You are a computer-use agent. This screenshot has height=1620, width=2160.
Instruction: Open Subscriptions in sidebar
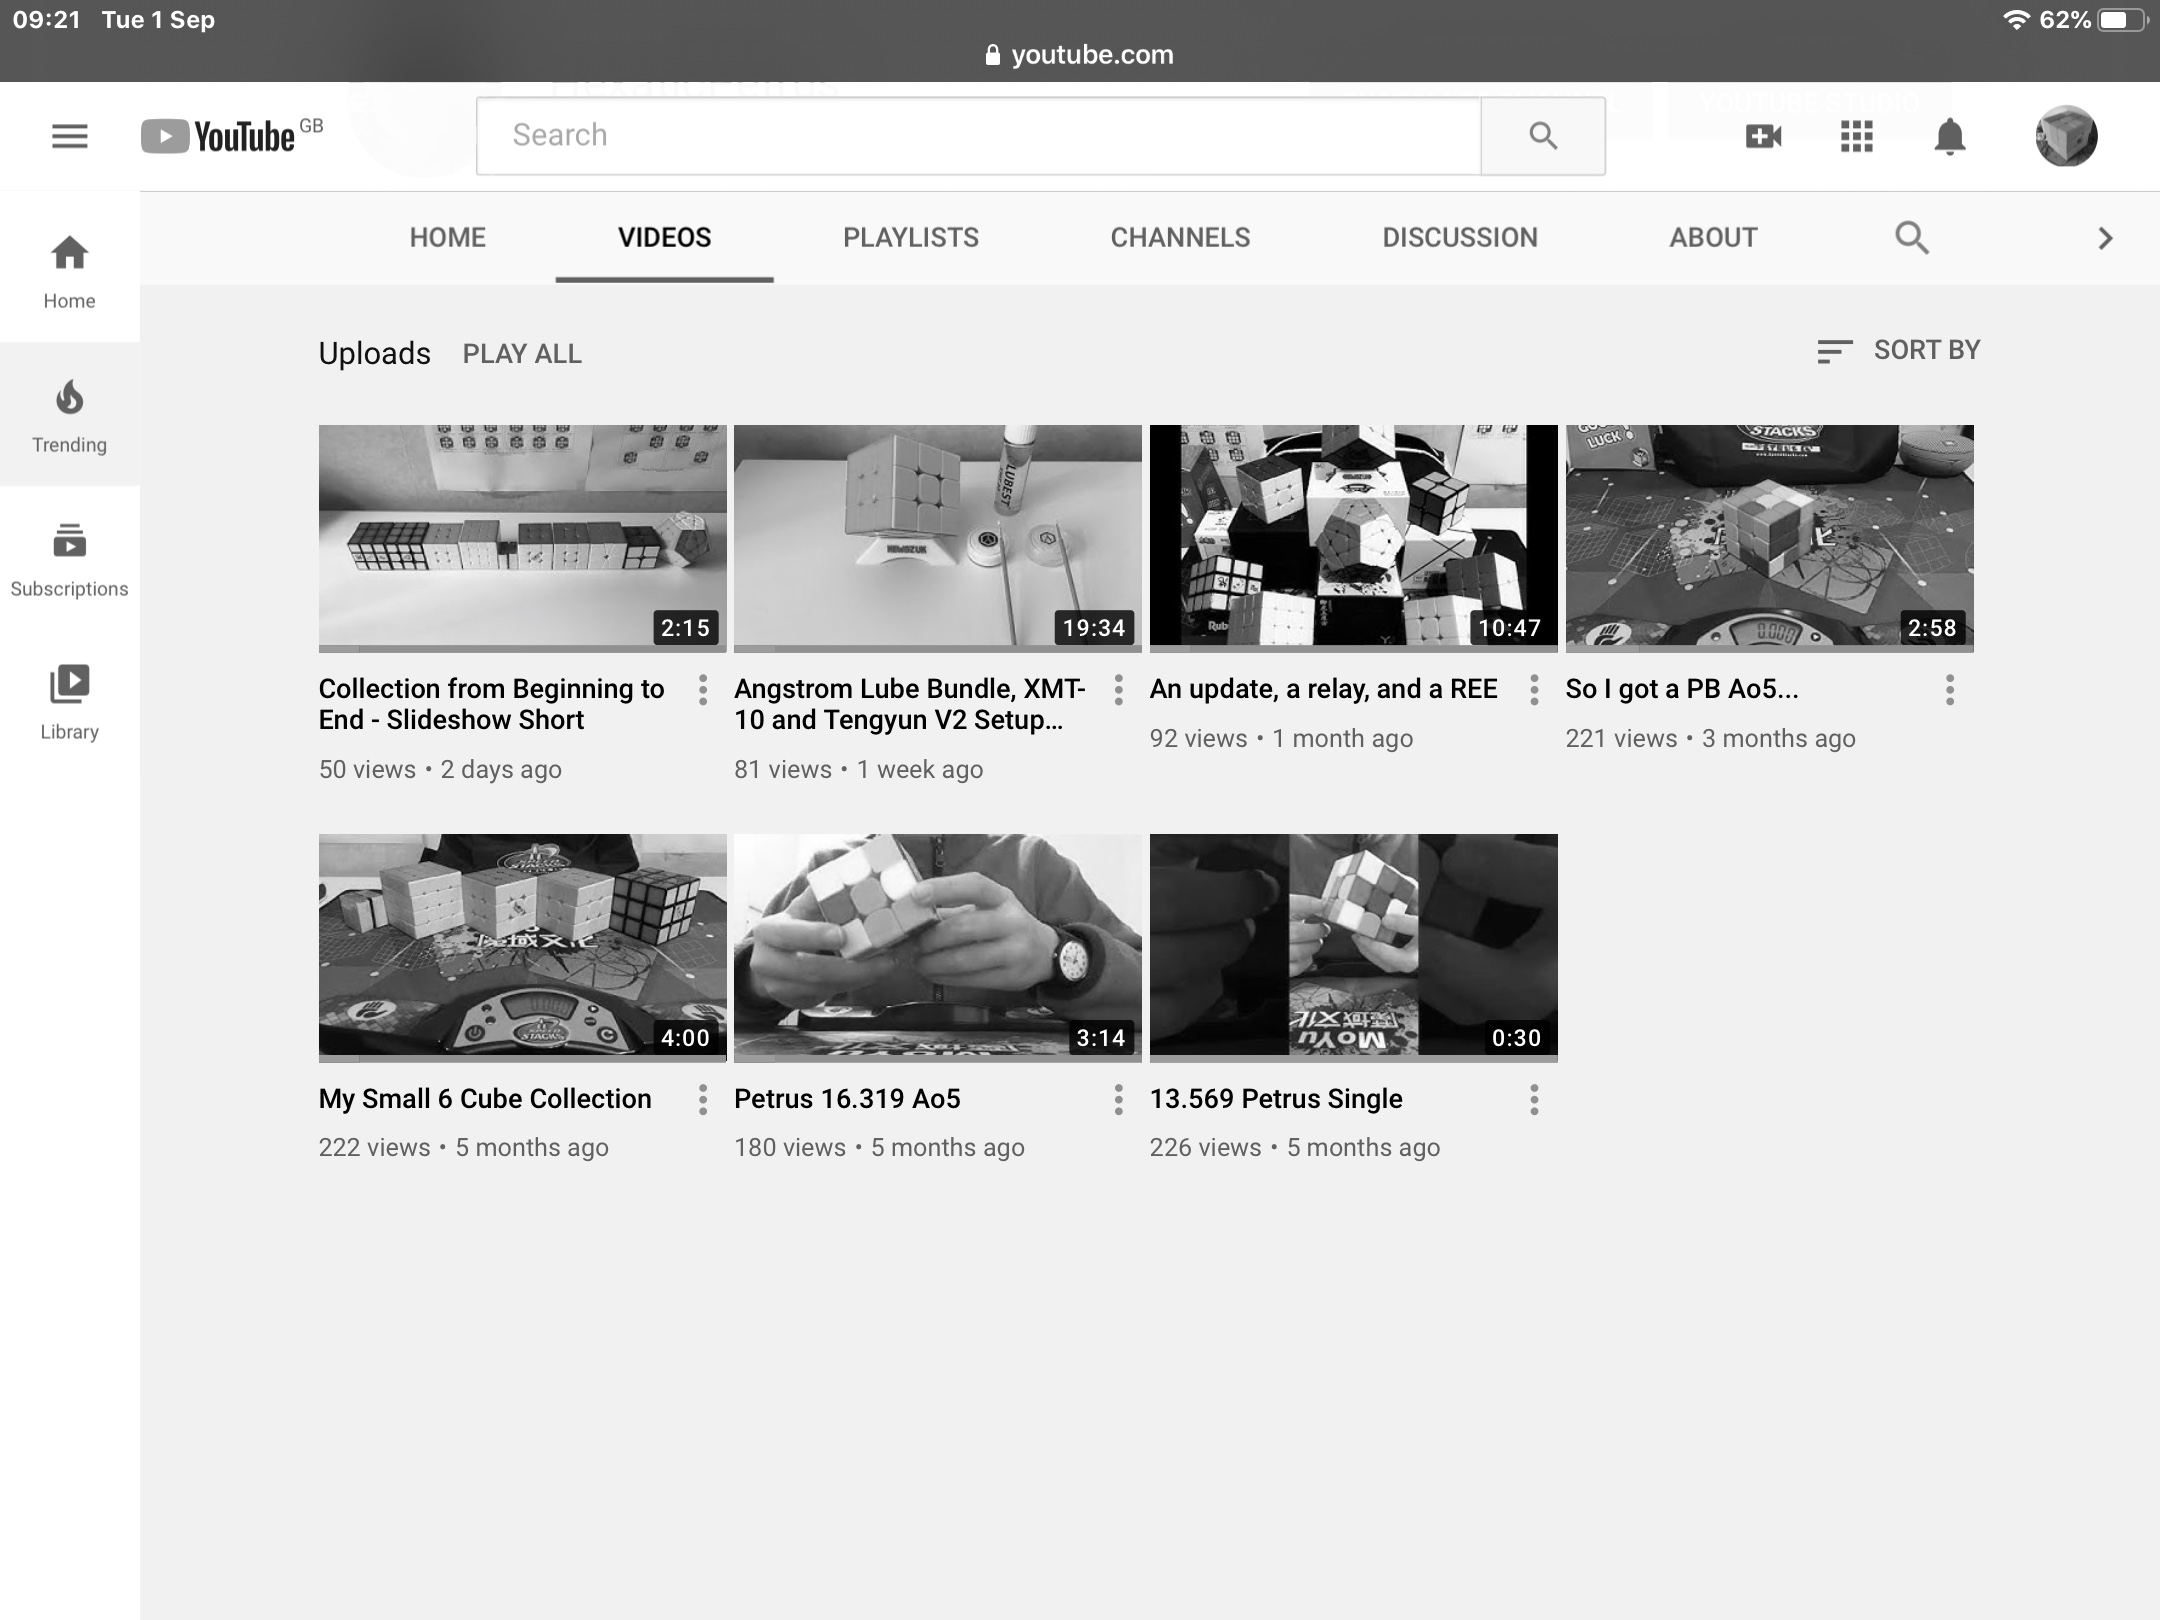coord(69,558)
